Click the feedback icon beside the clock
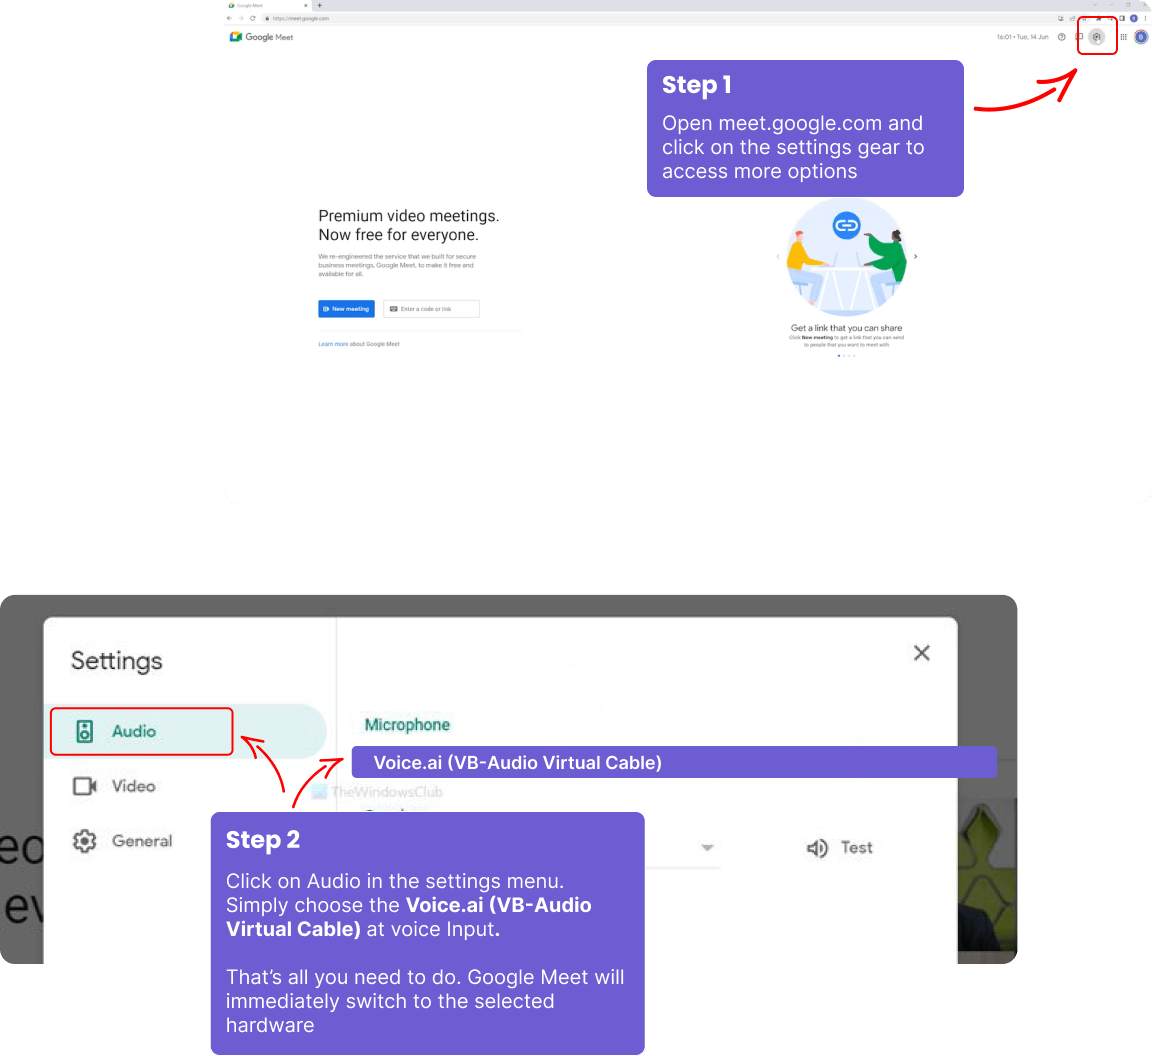 point(1081,36)
